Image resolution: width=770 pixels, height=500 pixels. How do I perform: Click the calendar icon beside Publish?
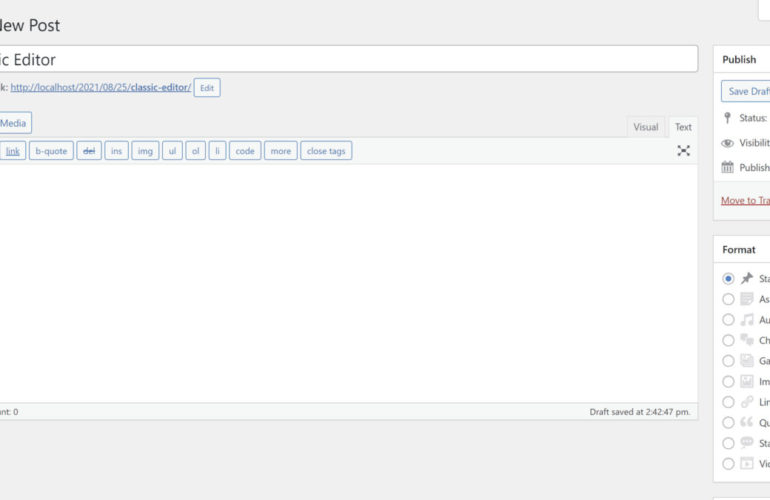tap(727, 168)
